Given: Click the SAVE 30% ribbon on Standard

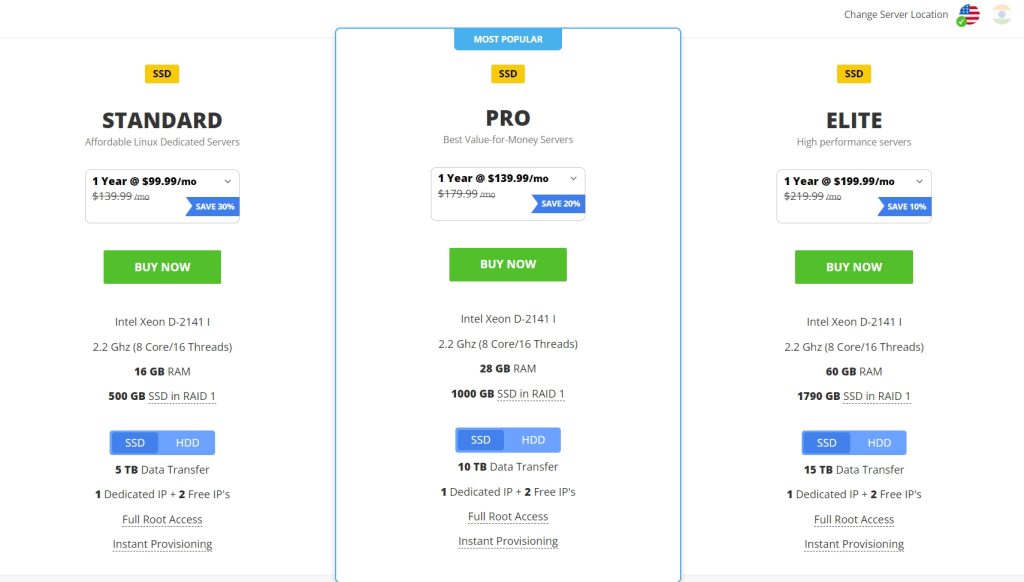Looking at the screenshot, I should (x=214, y=207).
